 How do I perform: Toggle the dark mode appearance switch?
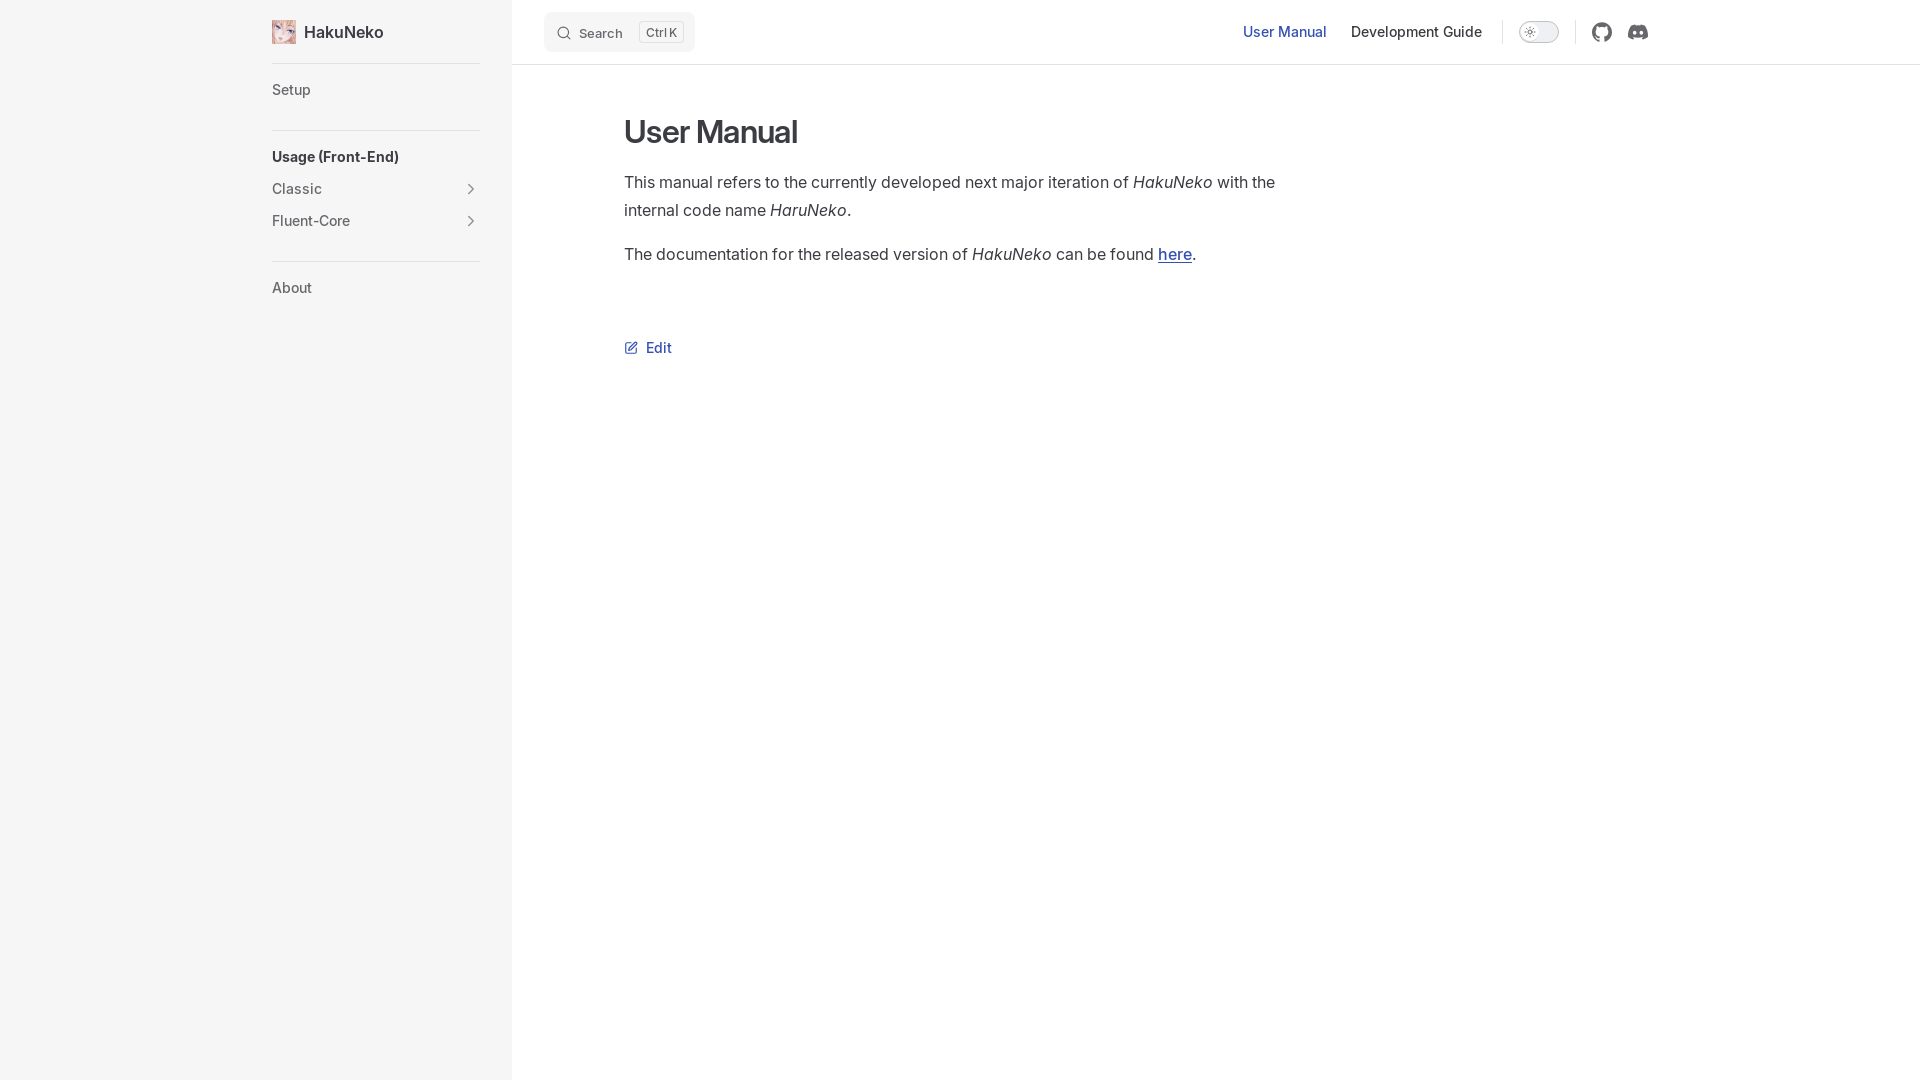tap(1539, 32)
